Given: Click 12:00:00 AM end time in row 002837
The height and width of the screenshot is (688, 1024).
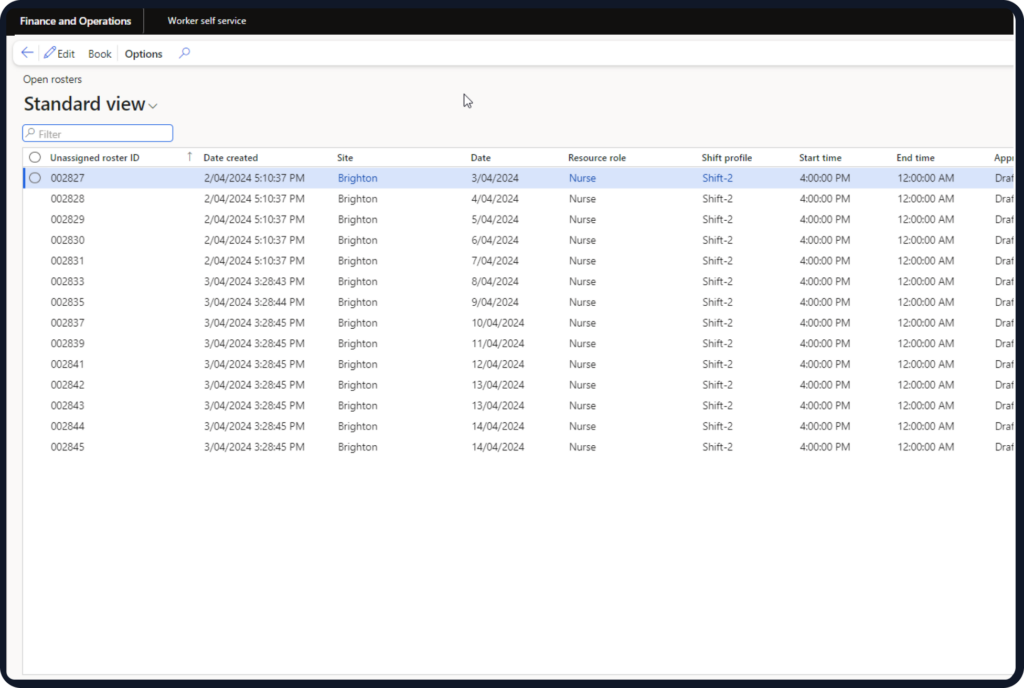Looking at the screenshot, I should tap(925, 322).
